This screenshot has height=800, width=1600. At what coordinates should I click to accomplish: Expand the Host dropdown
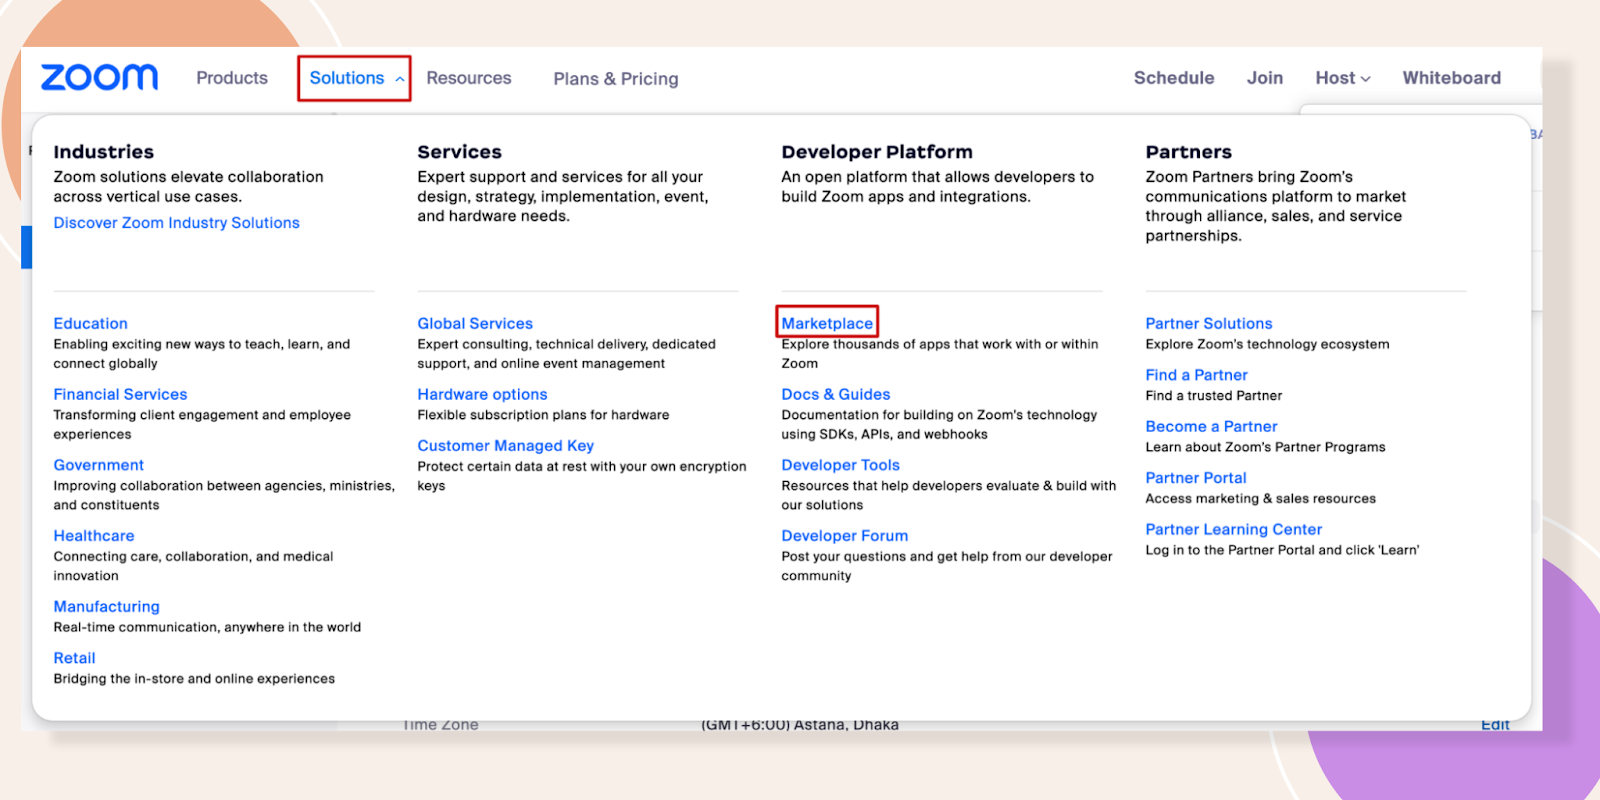click(1343, 78)
